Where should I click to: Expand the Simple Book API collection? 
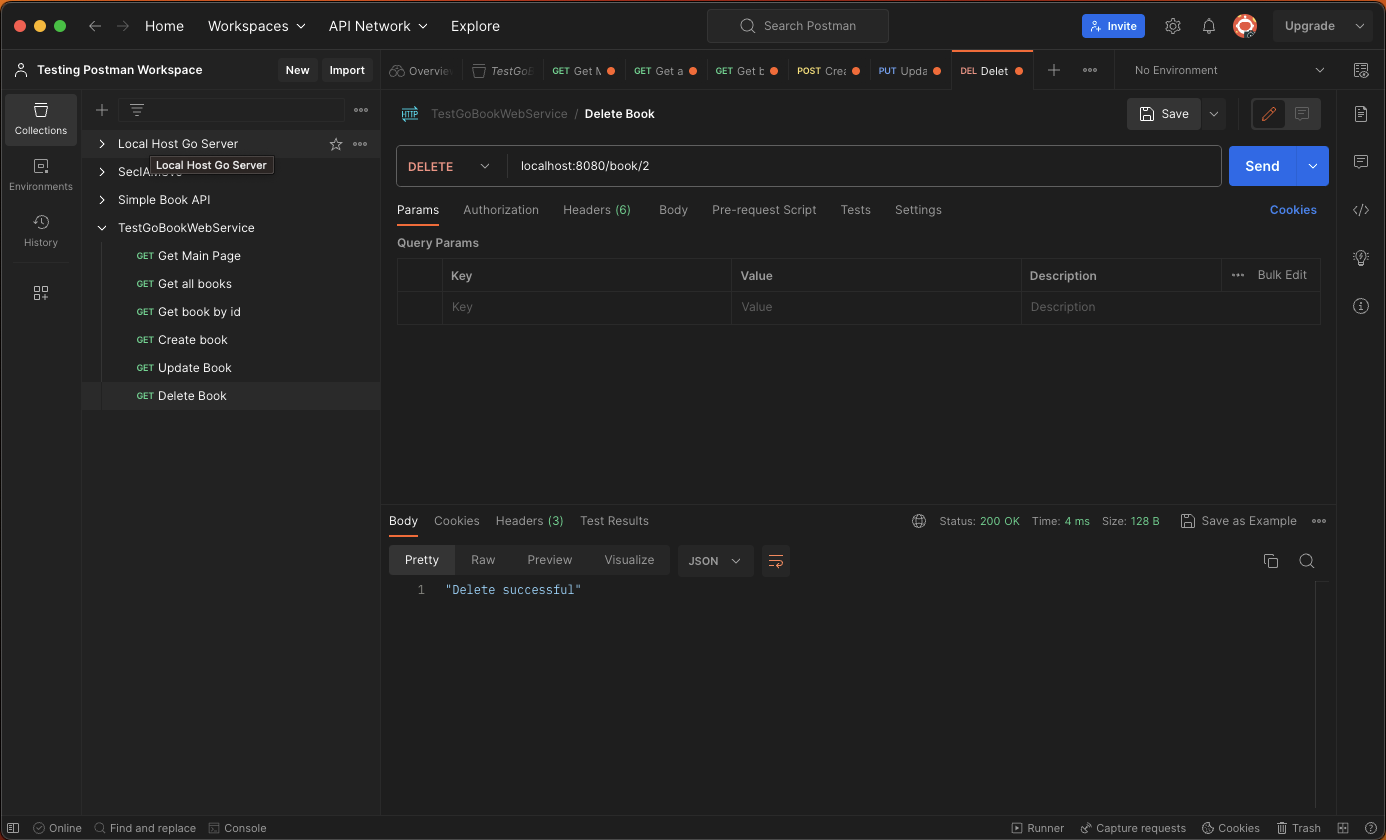tap(102, 200)
